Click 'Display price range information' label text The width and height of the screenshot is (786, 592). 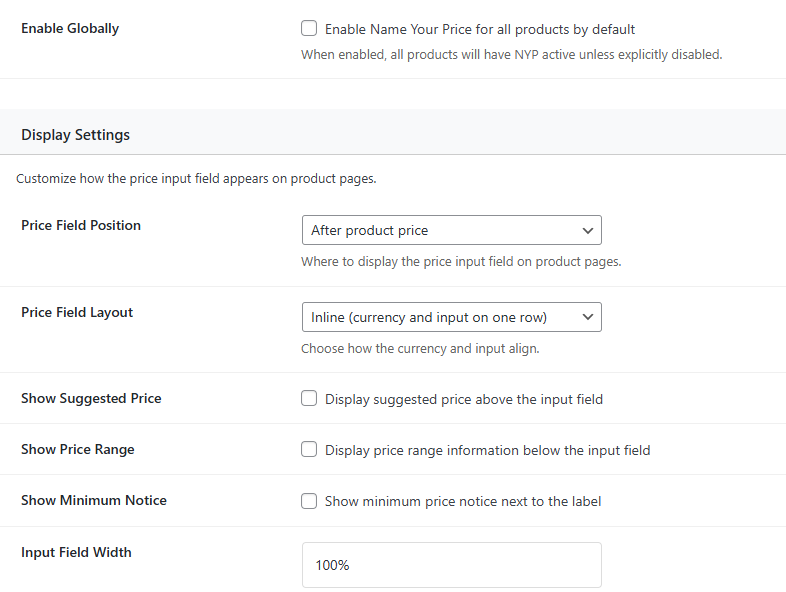pyautogui.click(x=487, y=450)
